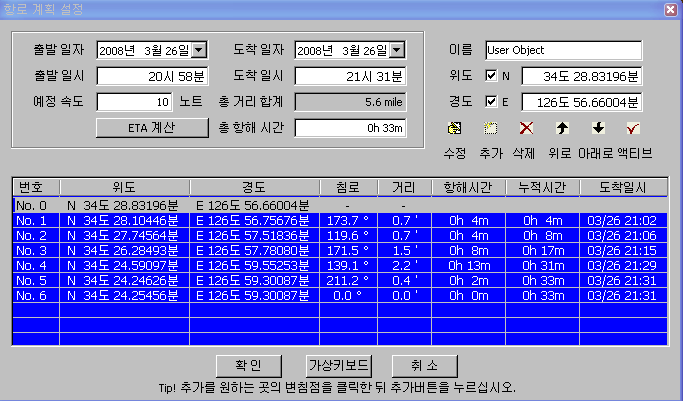Click sailing time cell 0h 13m
This screenshot has height=401, width=683.
point(468,266)
